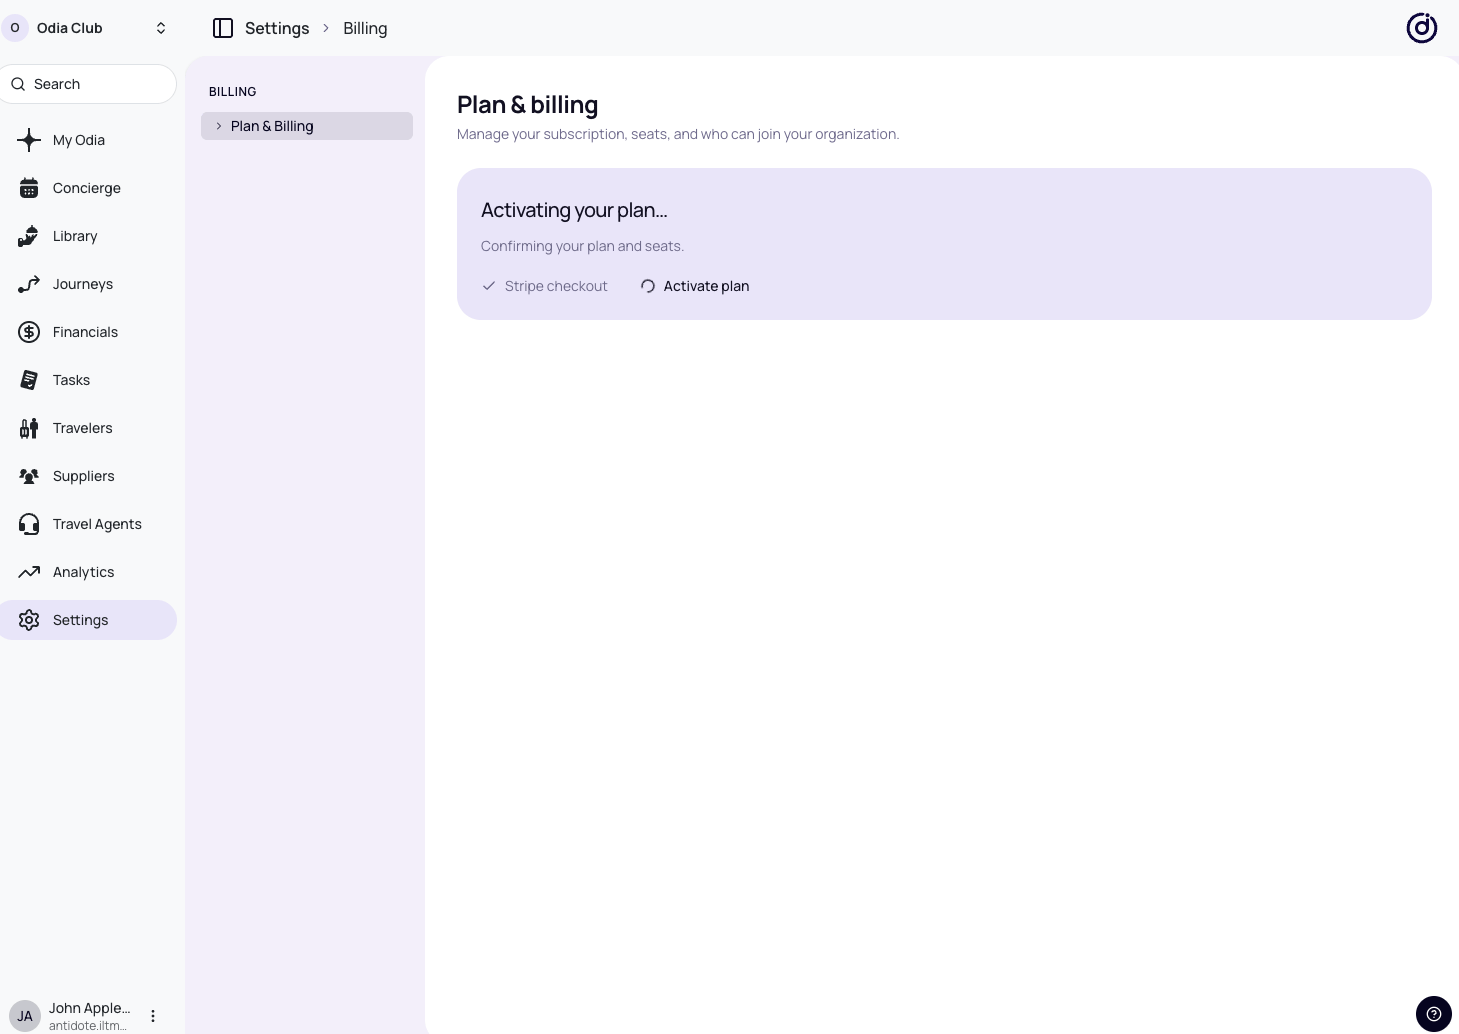Click the Suppliers people icon
This screenshot has width=1459, height=1034.
[x=29, y=476]
